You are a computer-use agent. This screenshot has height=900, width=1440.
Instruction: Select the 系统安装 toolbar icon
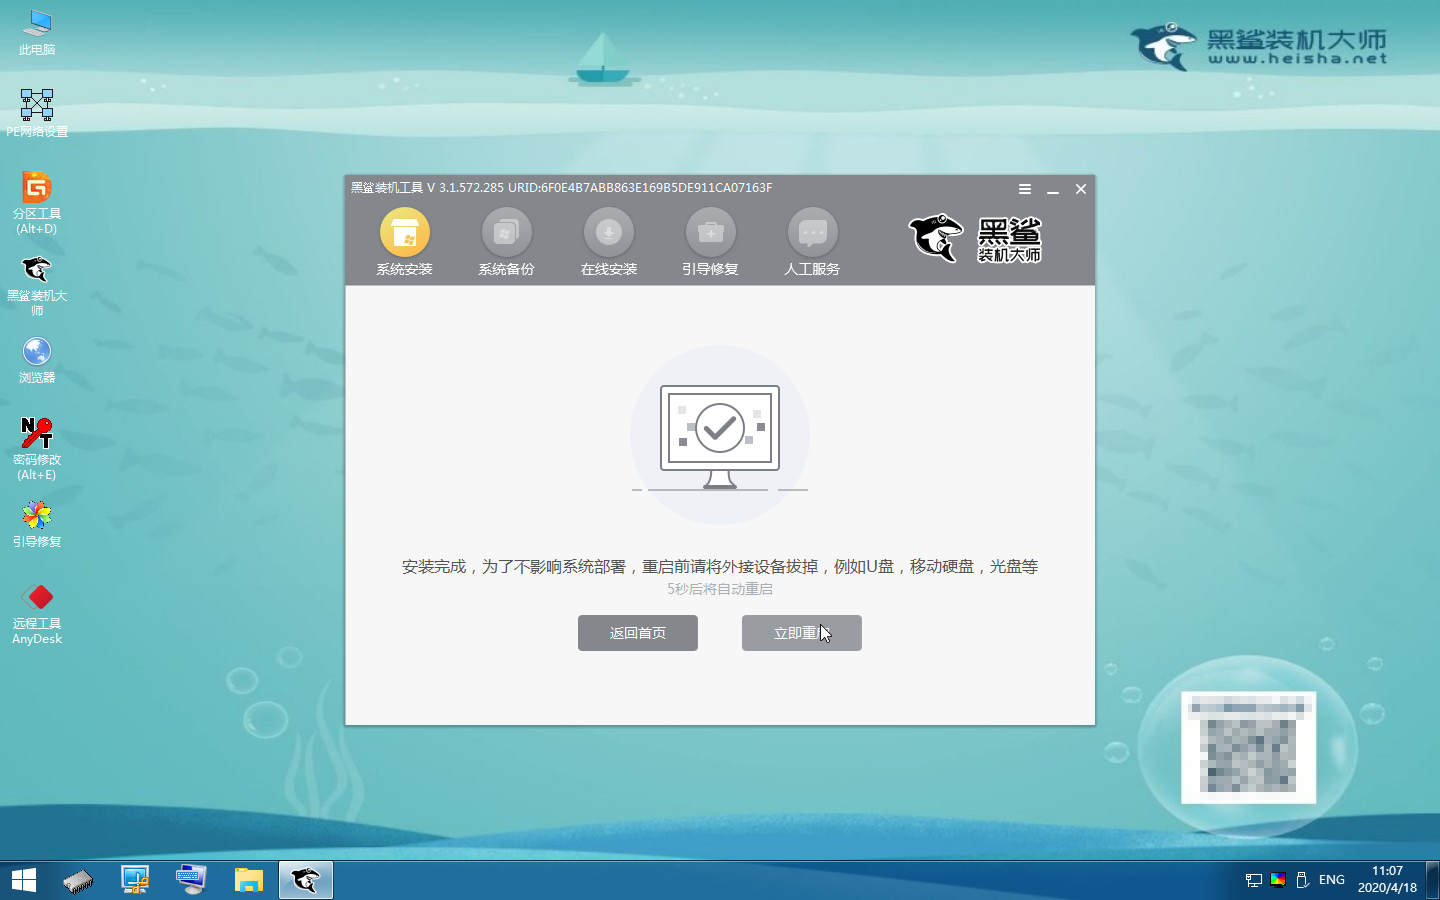pyautogui.click(x=404, y=242)
